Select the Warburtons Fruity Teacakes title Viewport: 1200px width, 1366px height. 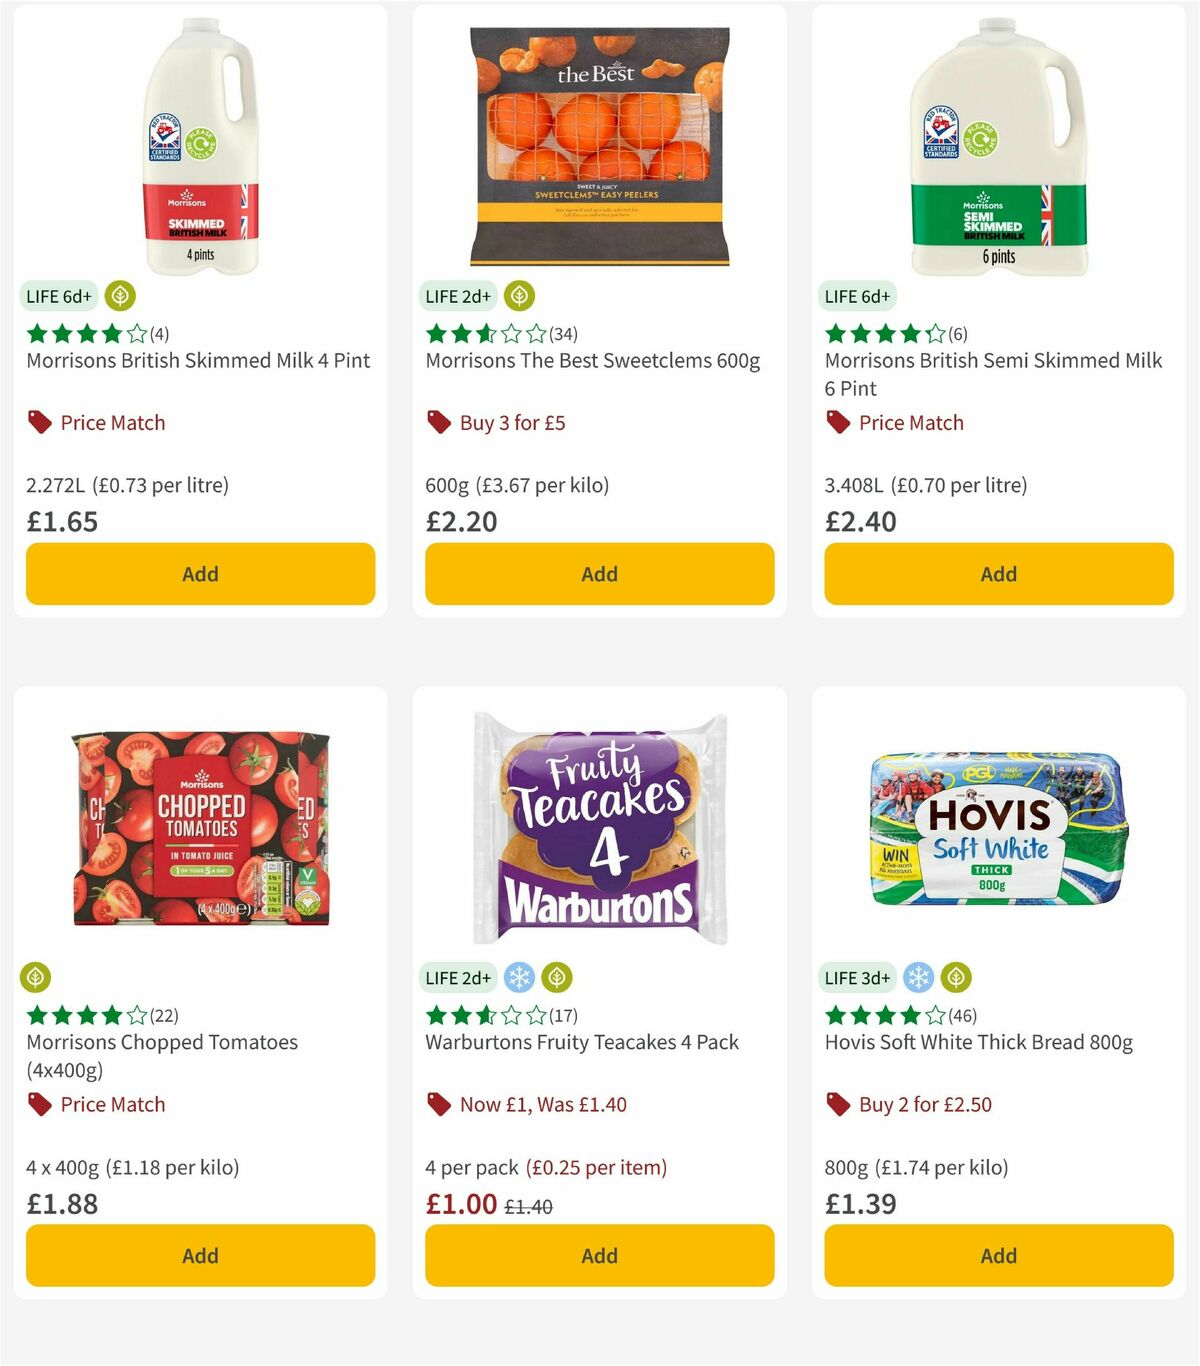click(581, 1042)
